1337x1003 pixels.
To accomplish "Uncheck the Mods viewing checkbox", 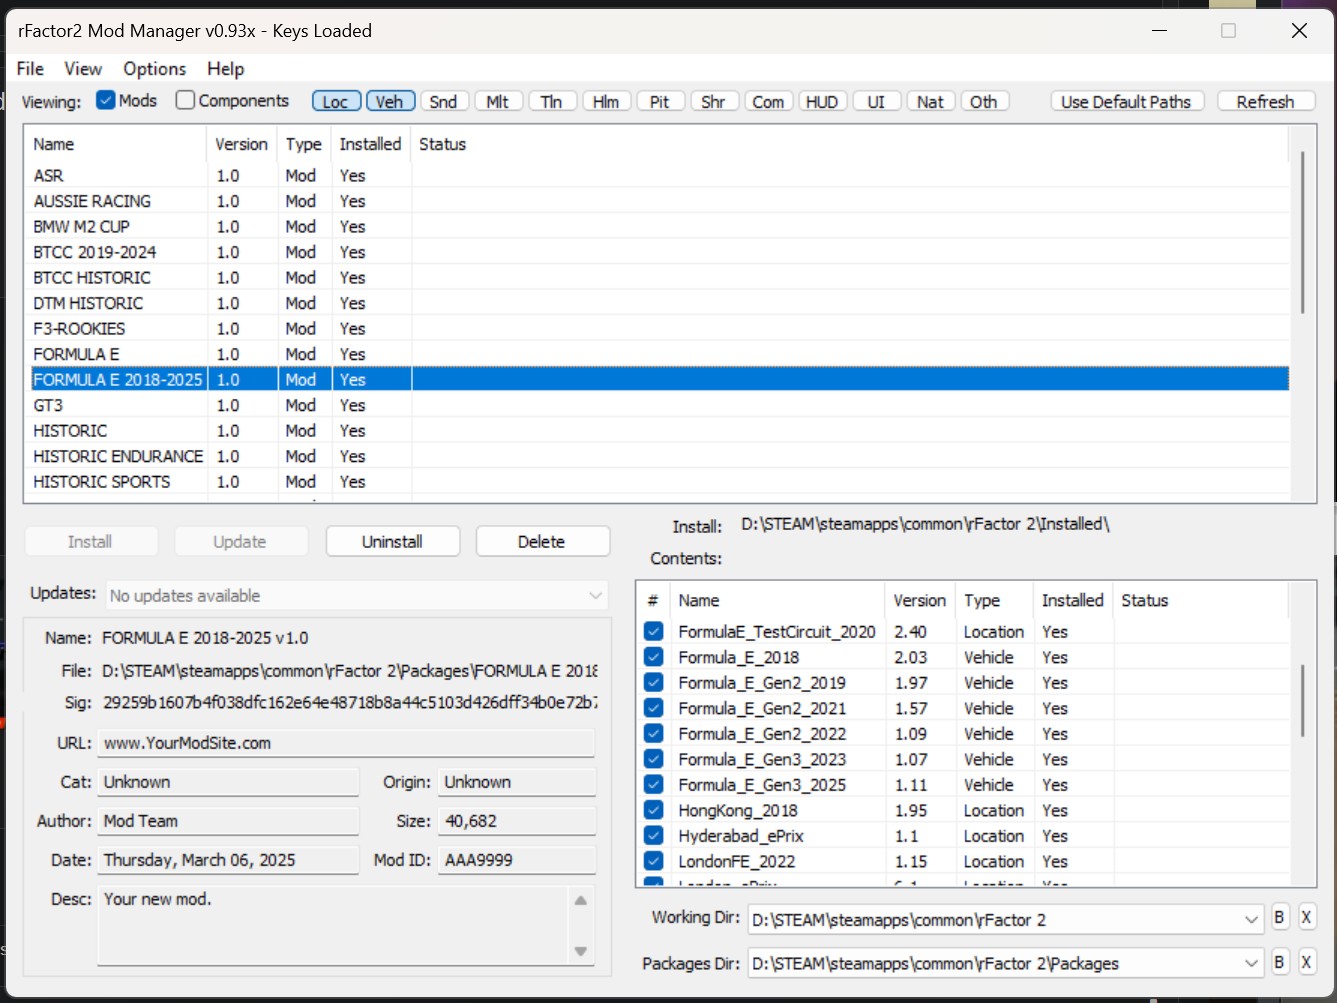I will (x=106, y=100).
